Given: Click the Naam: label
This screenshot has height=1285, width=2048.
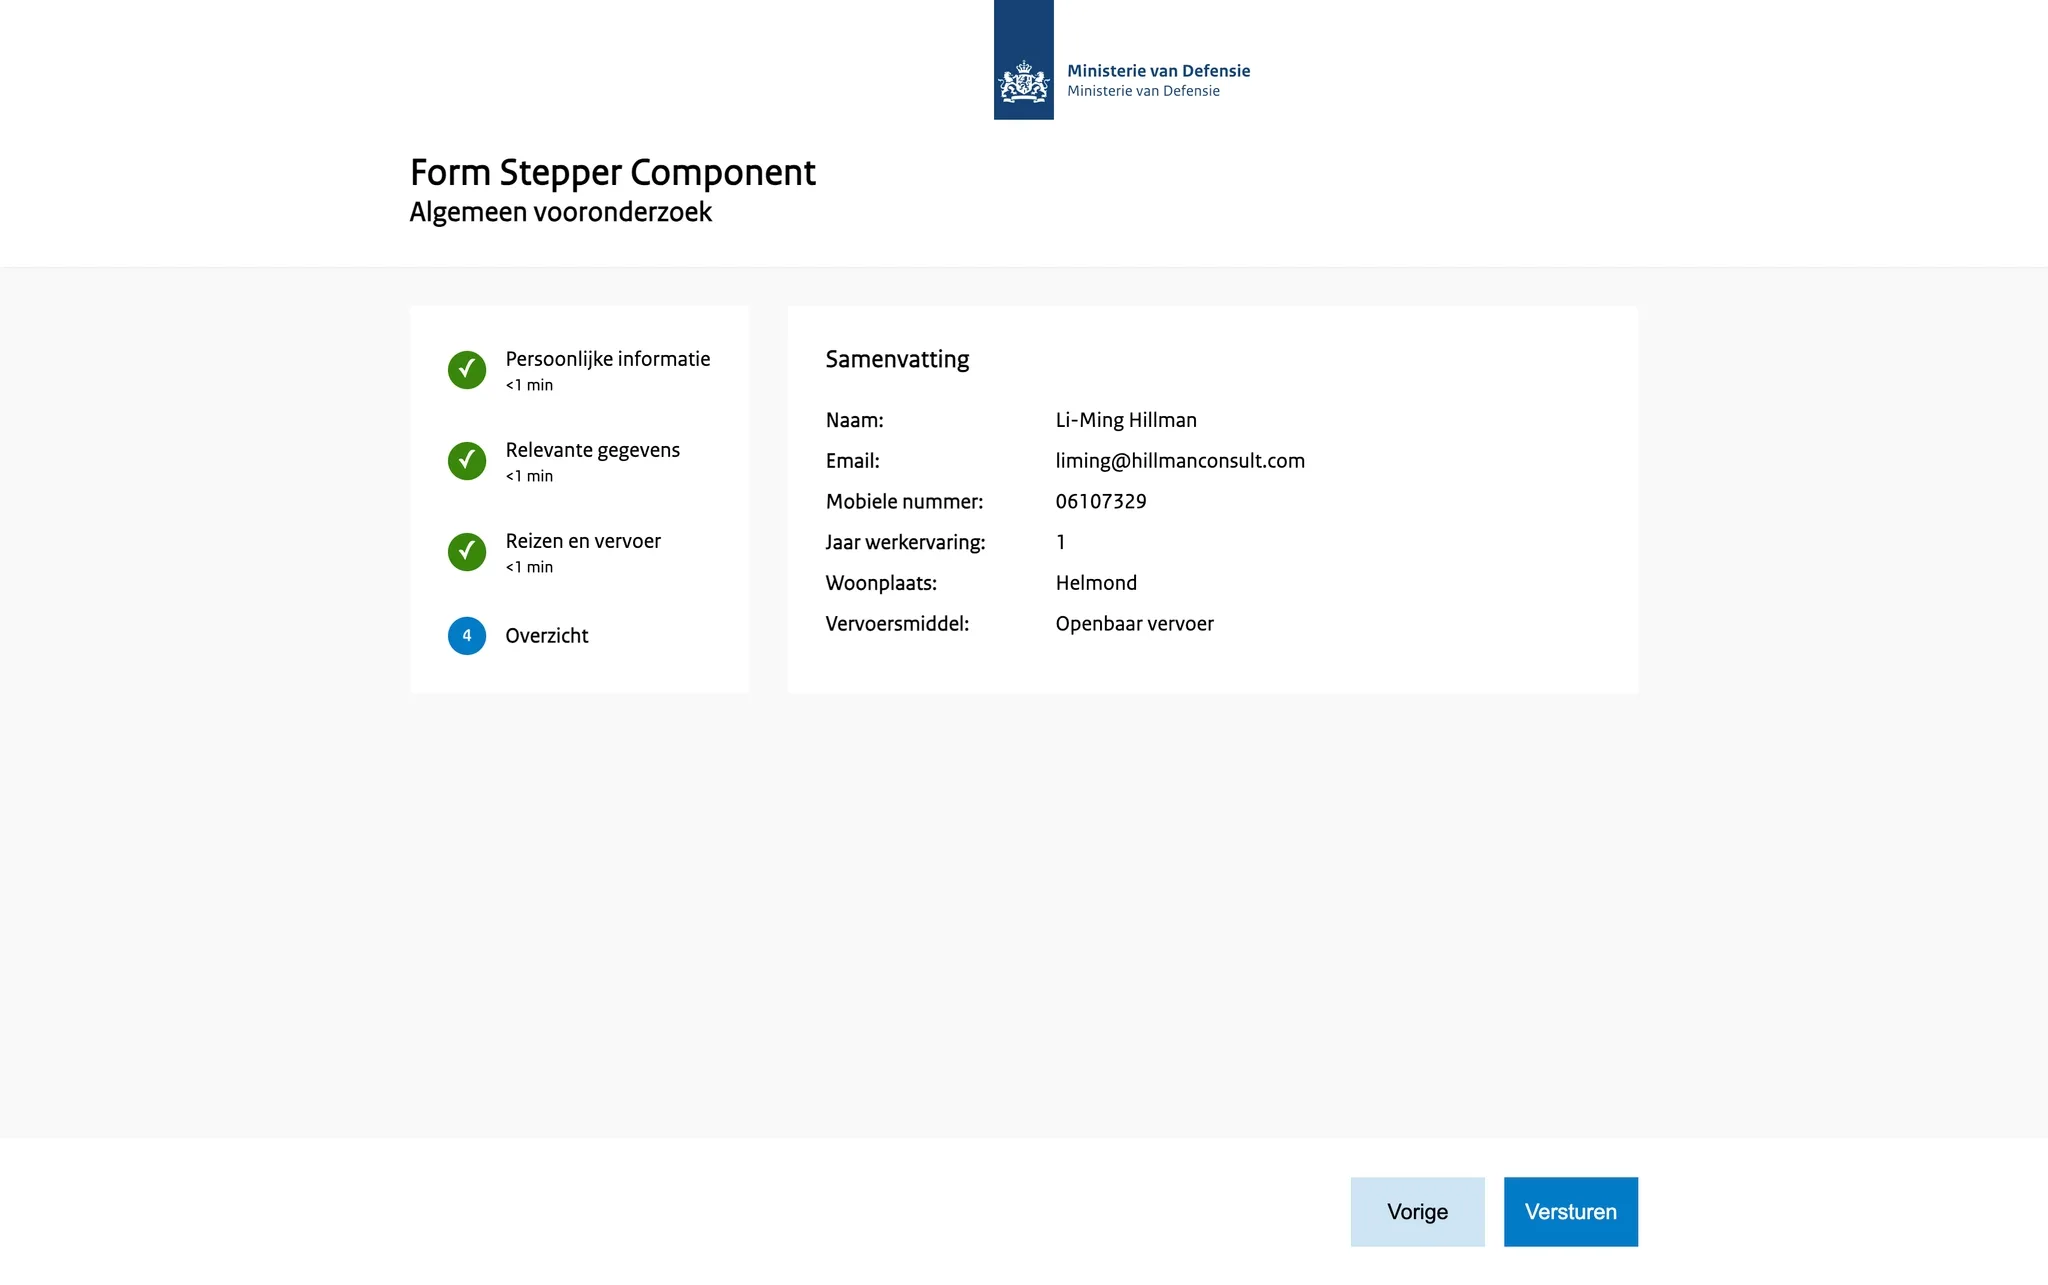Looking at the screenshot, I should pos(855,420).
